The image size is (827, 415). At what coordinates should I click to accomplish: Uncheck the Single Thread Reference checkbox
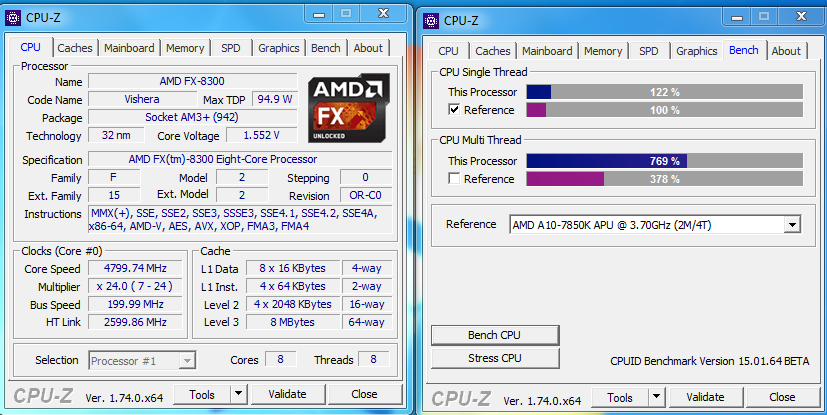click(454, 110)
